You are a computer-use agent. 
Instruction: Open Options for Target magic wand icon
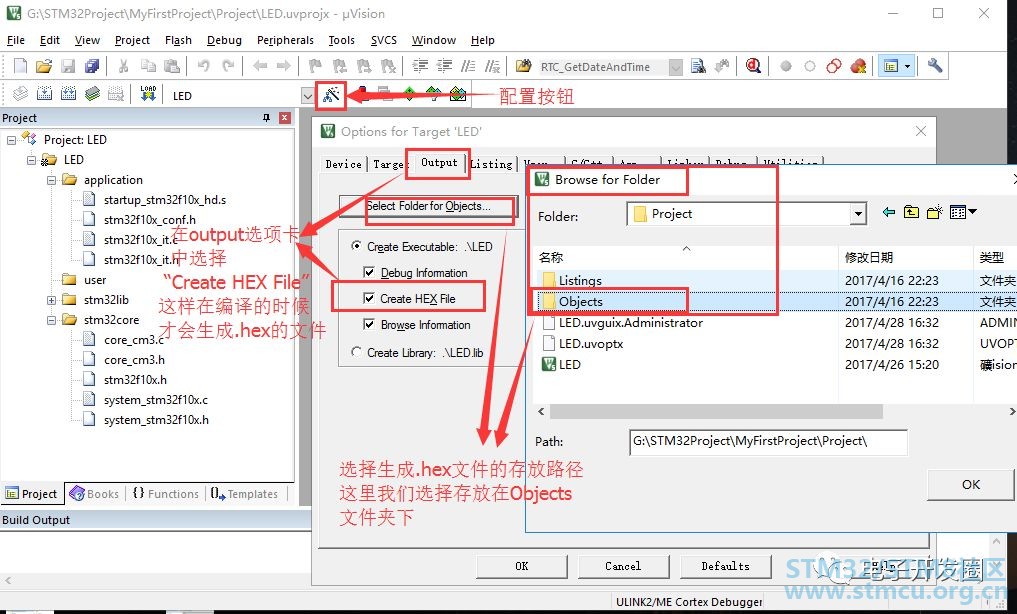(331, 95)
